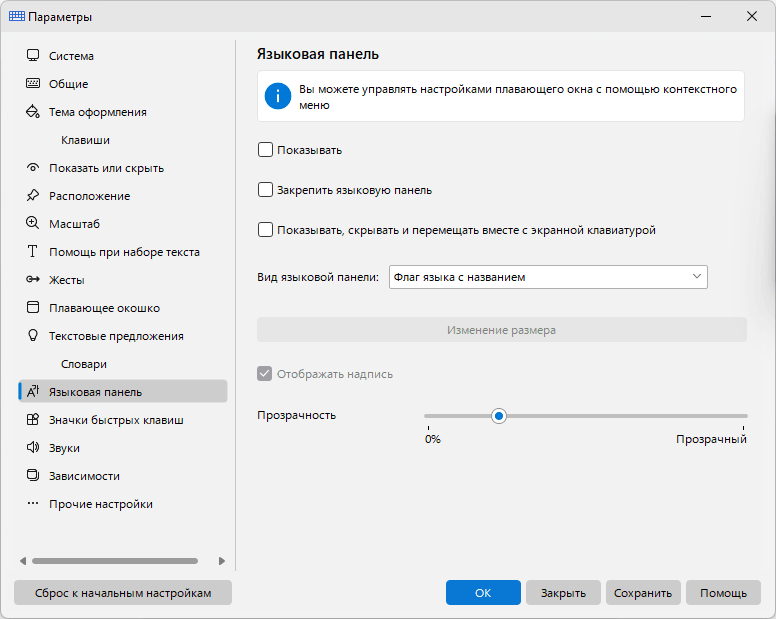This screenshot has width=776, height=619.
Task: Click Сброс к начальным настройкам button
Action: 123,593
